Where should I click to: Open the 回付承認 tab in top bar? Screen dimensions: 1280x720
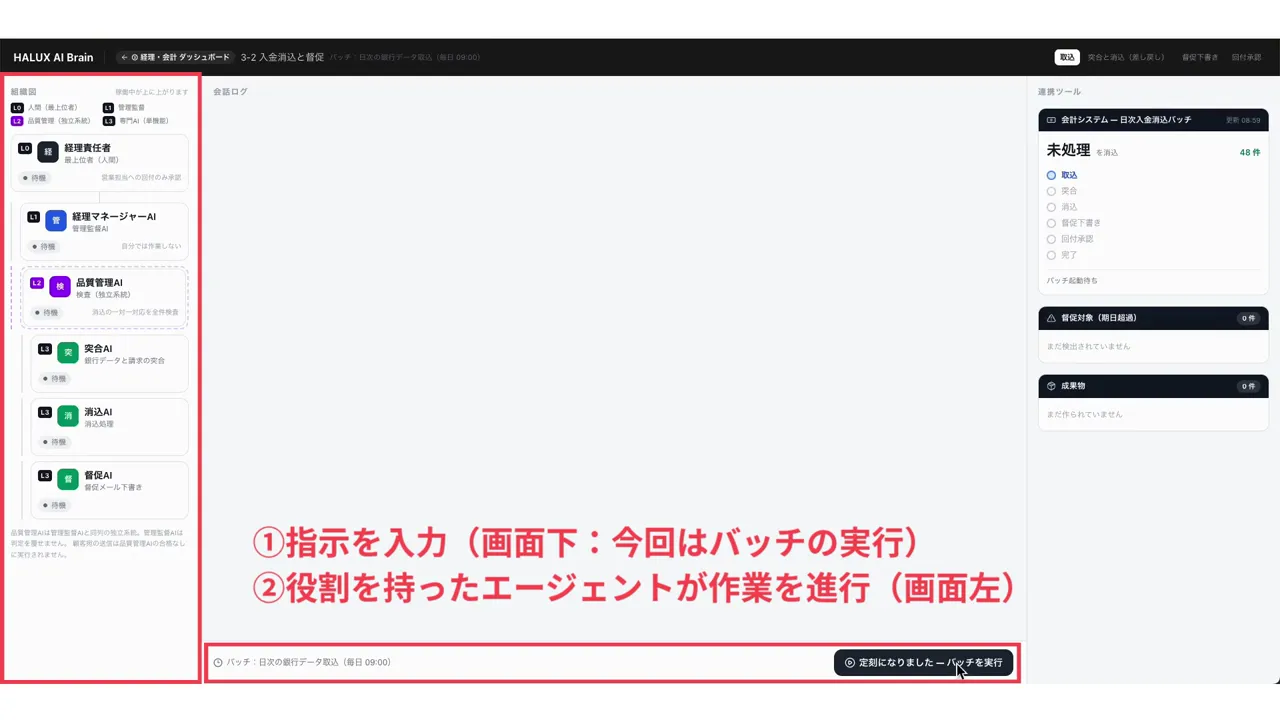(x=1246, y=57)
